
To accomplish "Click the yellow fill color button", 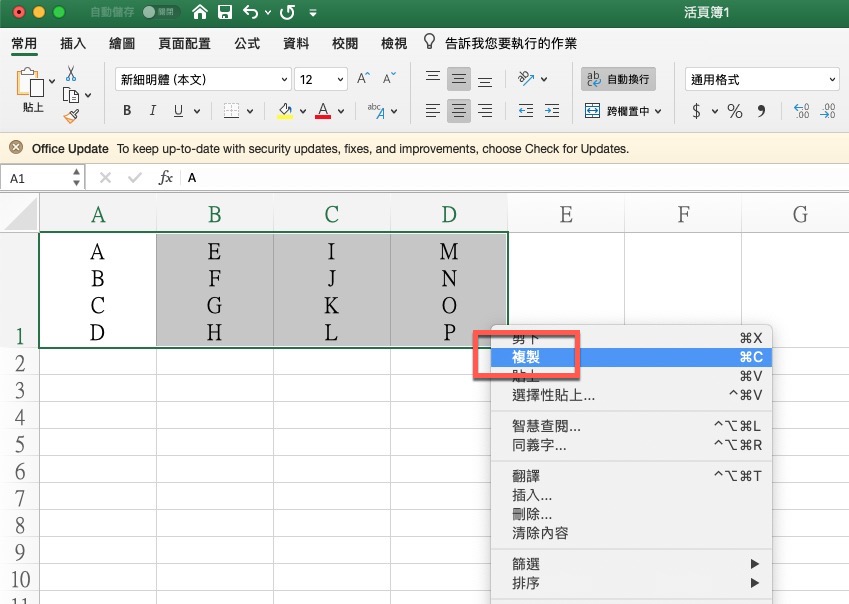I will pos(285,111).
